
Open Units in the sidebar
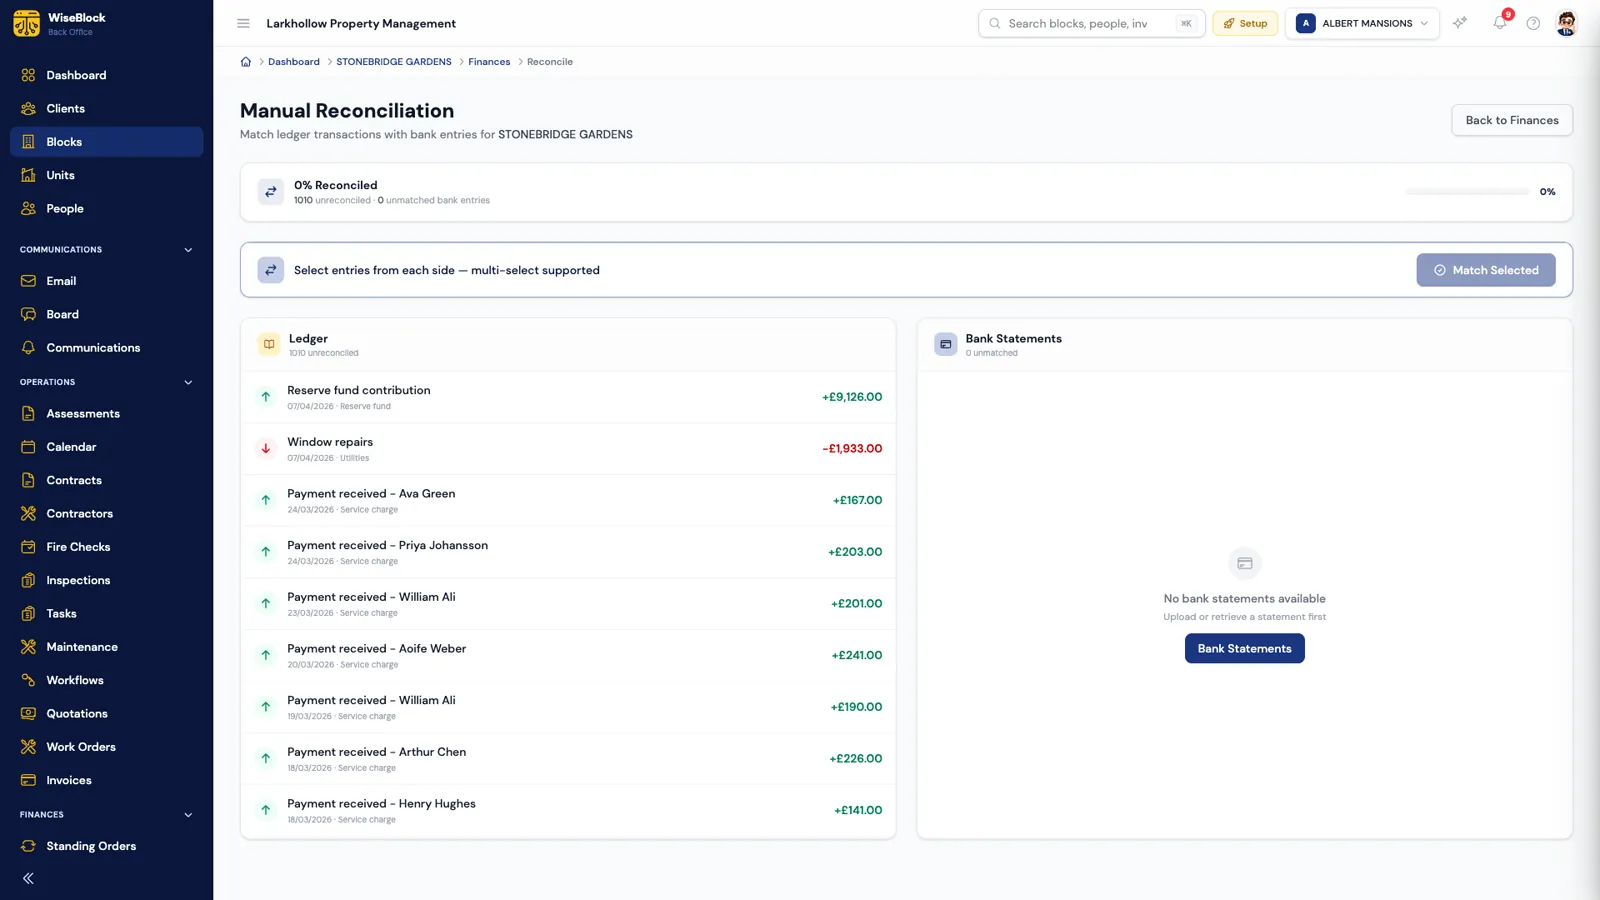click(106, 175)
